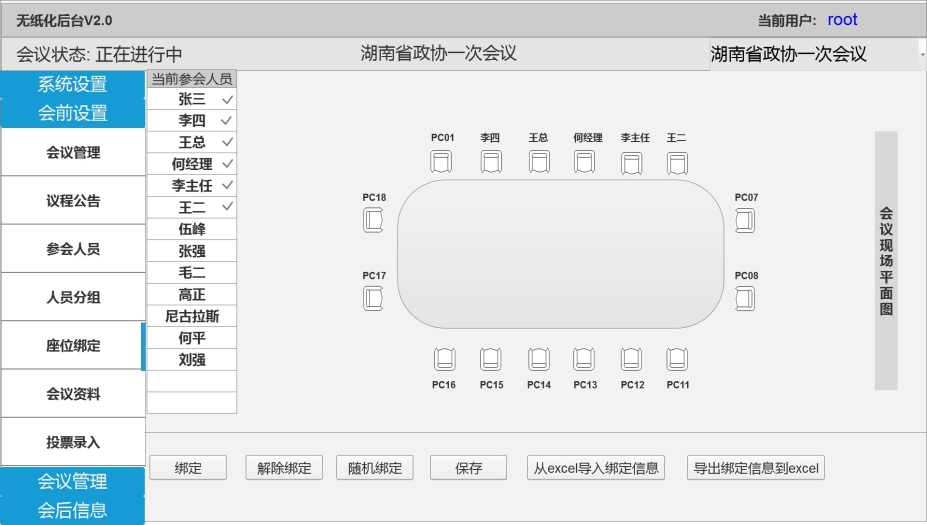Select the seat icon assigned to 李四

[x=491, y=161]
